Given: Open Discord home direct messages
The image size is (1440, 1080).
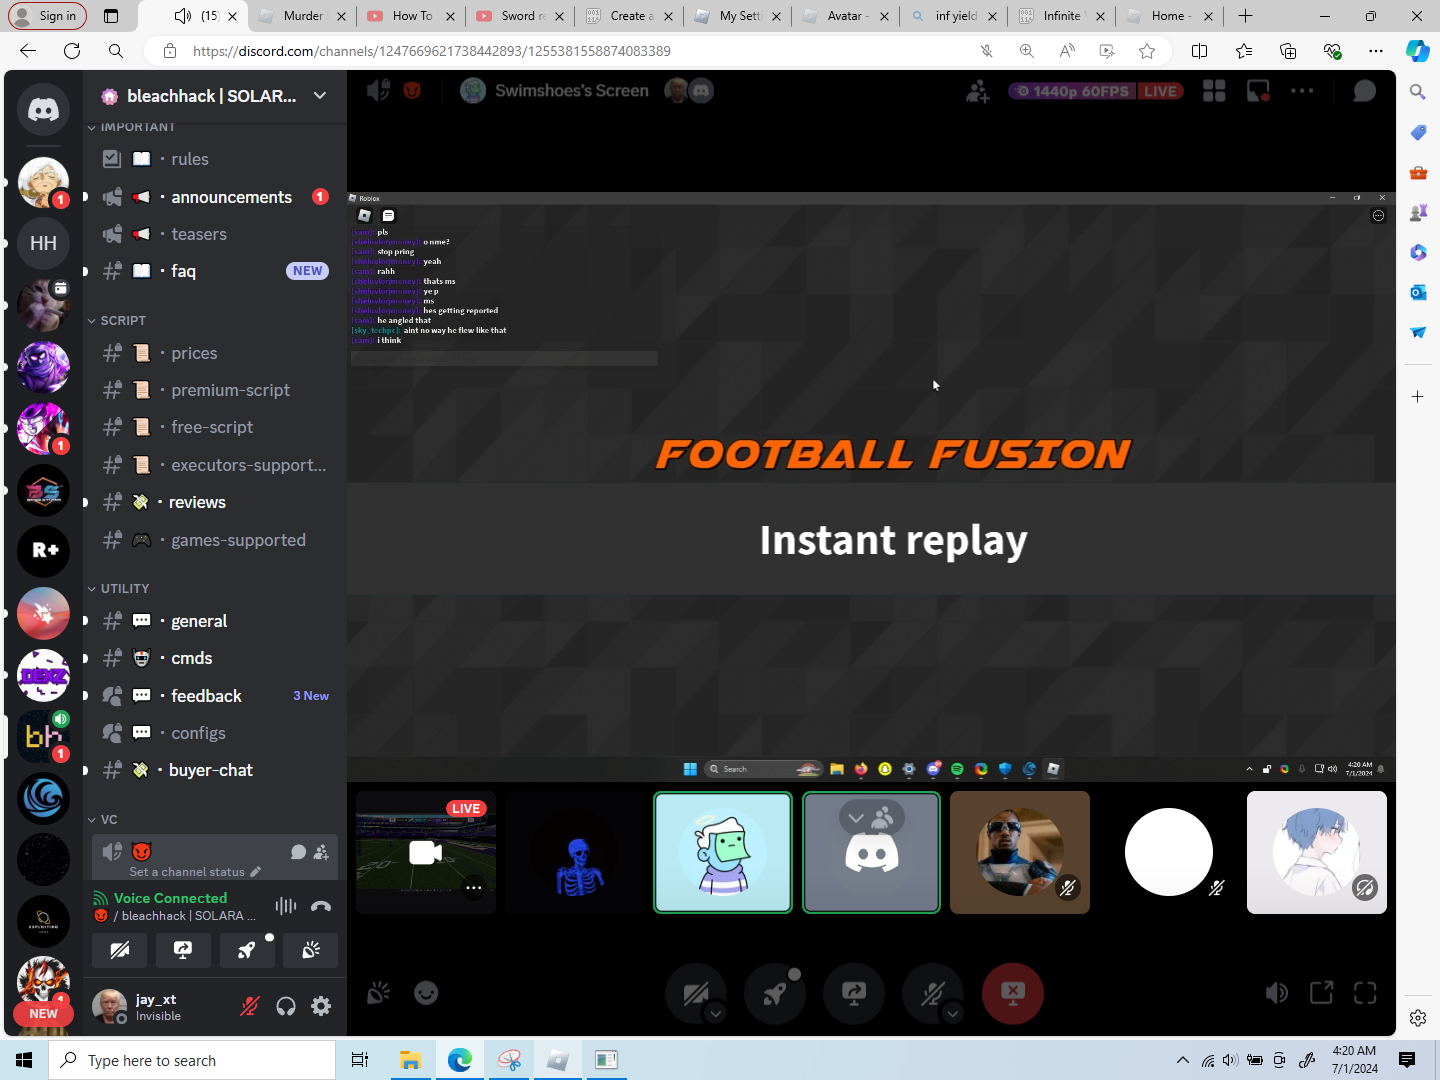Looking at the screenshot, I should 43,109.
